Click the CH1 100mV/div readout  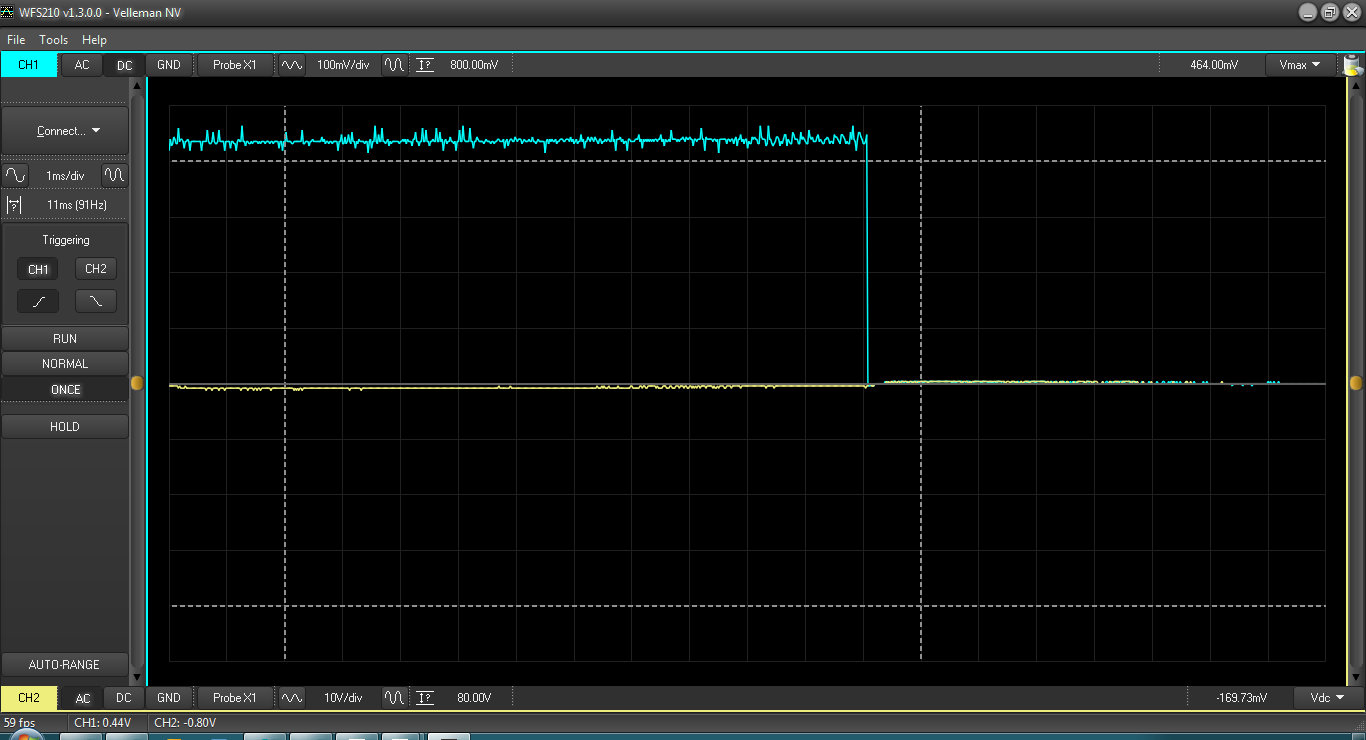[343, 65]
